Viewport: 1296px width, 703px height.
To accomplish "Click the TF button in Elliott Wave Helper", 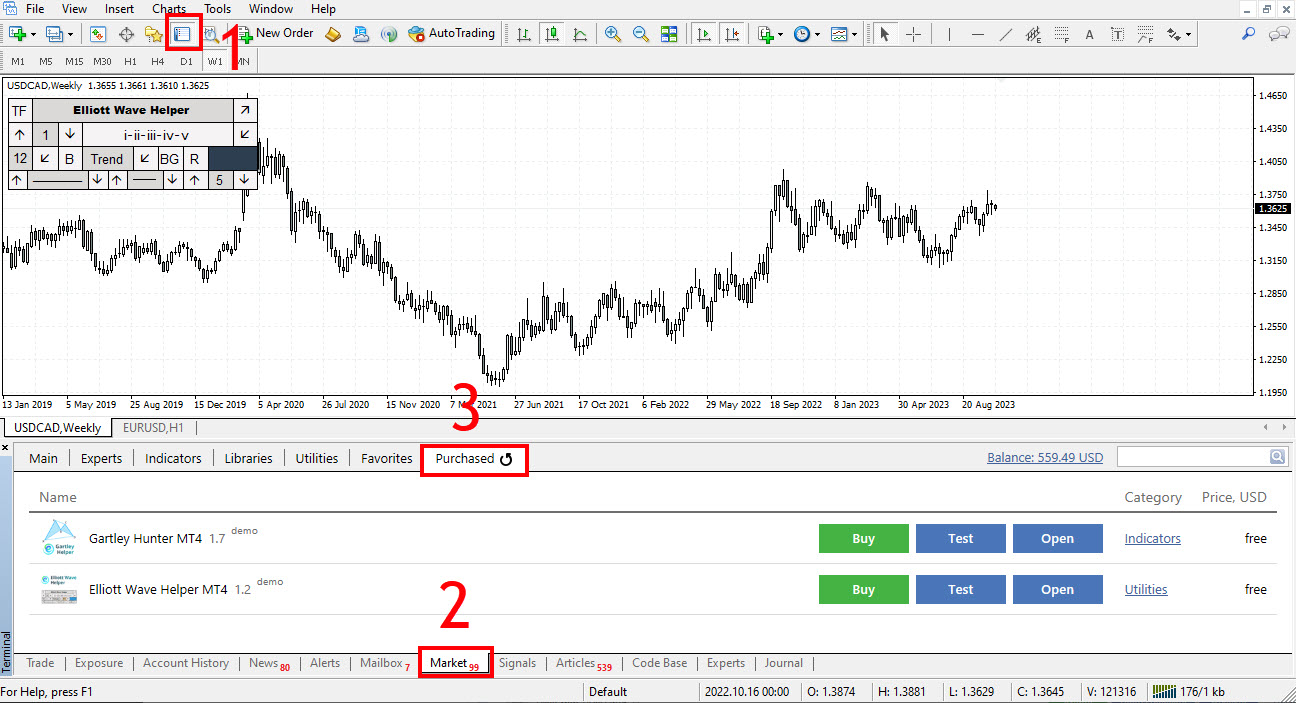I will pyautogui.click(x=20, y=110).
